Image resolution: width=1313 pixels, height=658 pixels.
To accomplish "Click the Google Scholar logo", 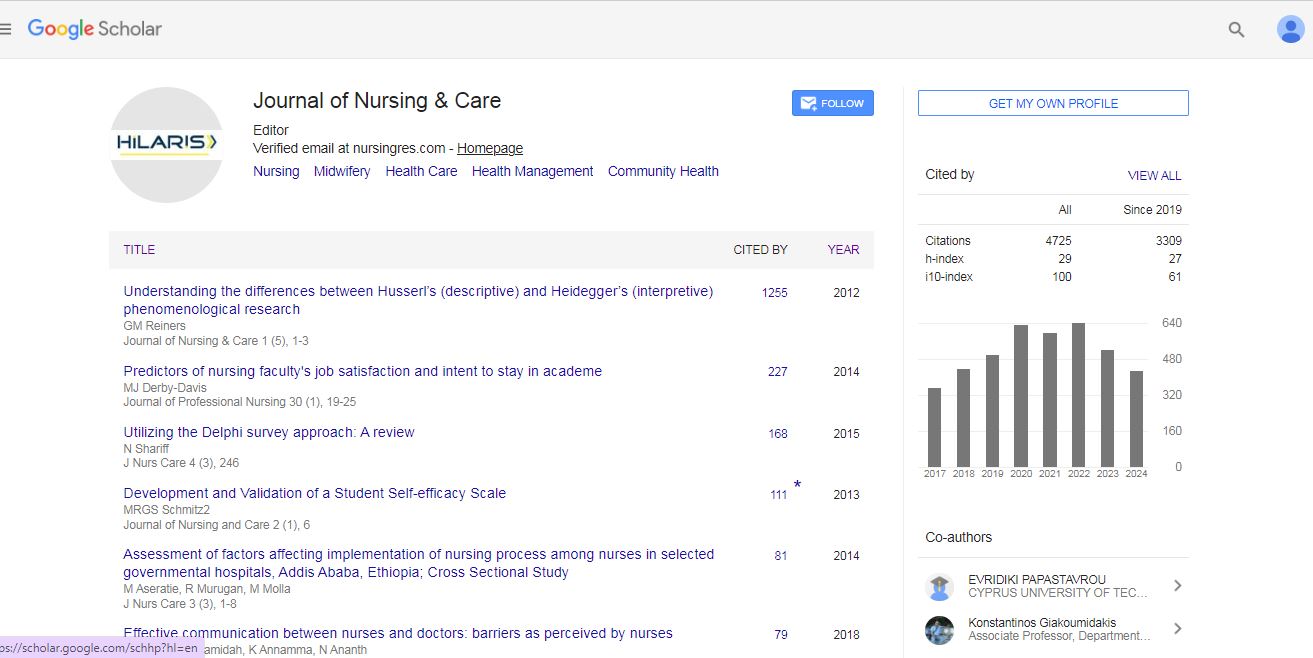I will pyautogui.click(x=94, y=29).
